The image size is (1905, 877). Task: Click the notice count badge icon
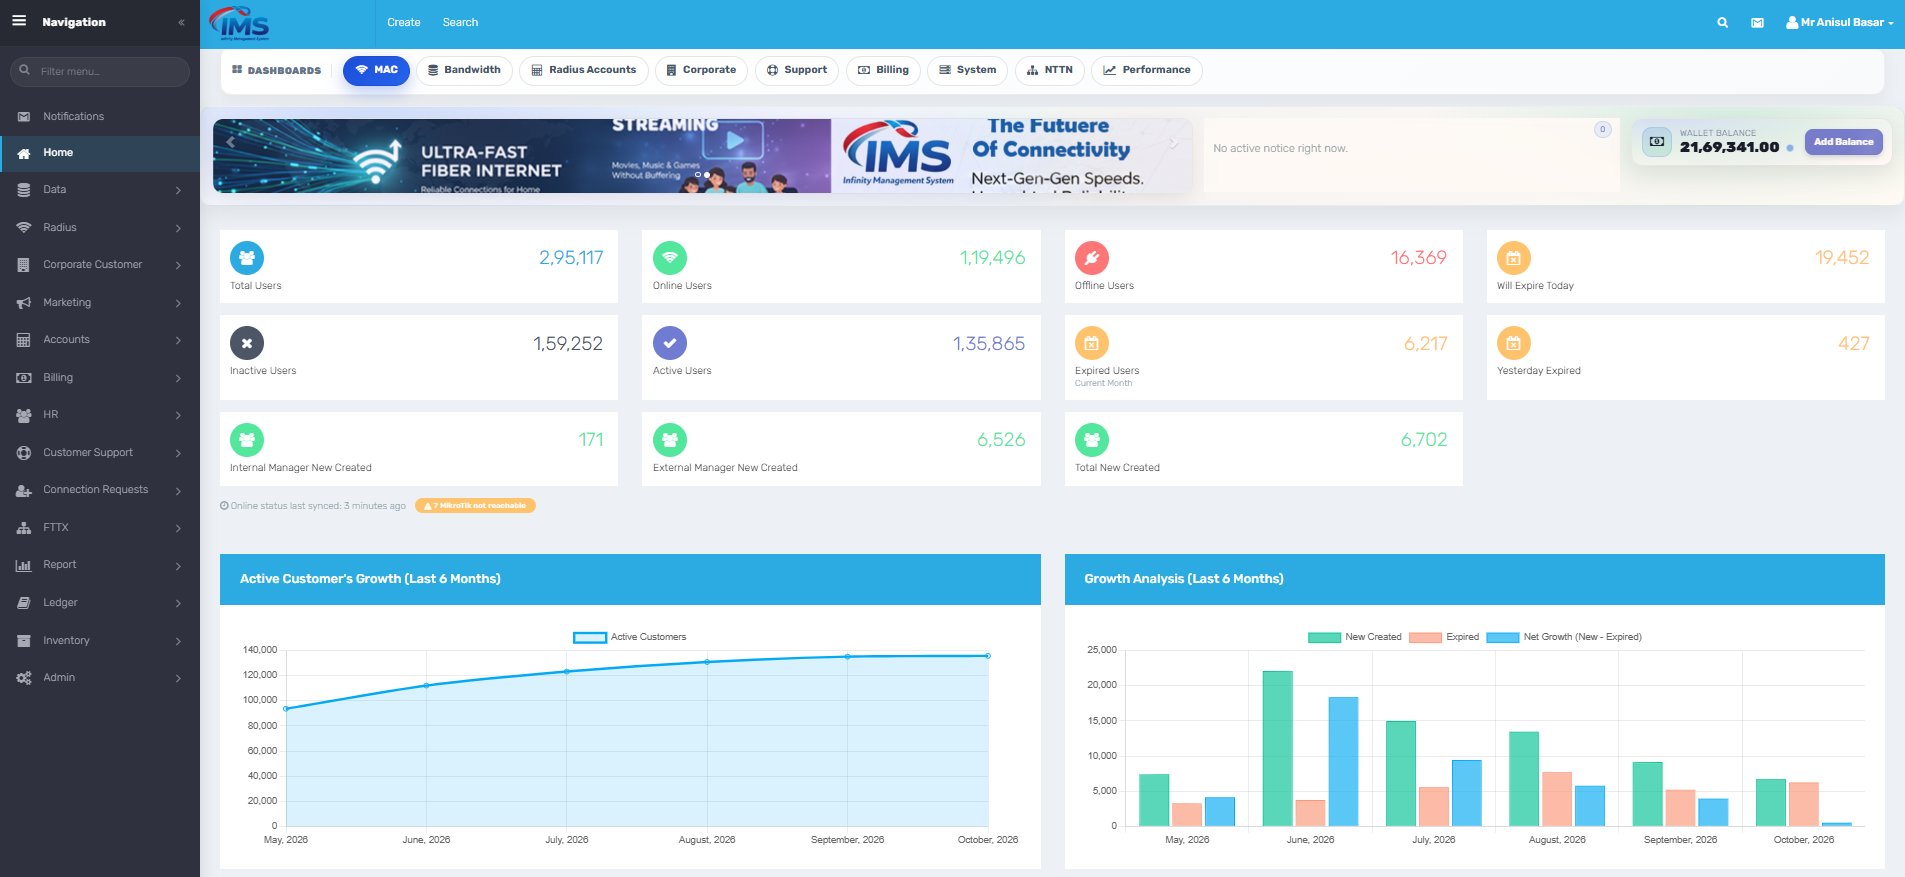1602,129
